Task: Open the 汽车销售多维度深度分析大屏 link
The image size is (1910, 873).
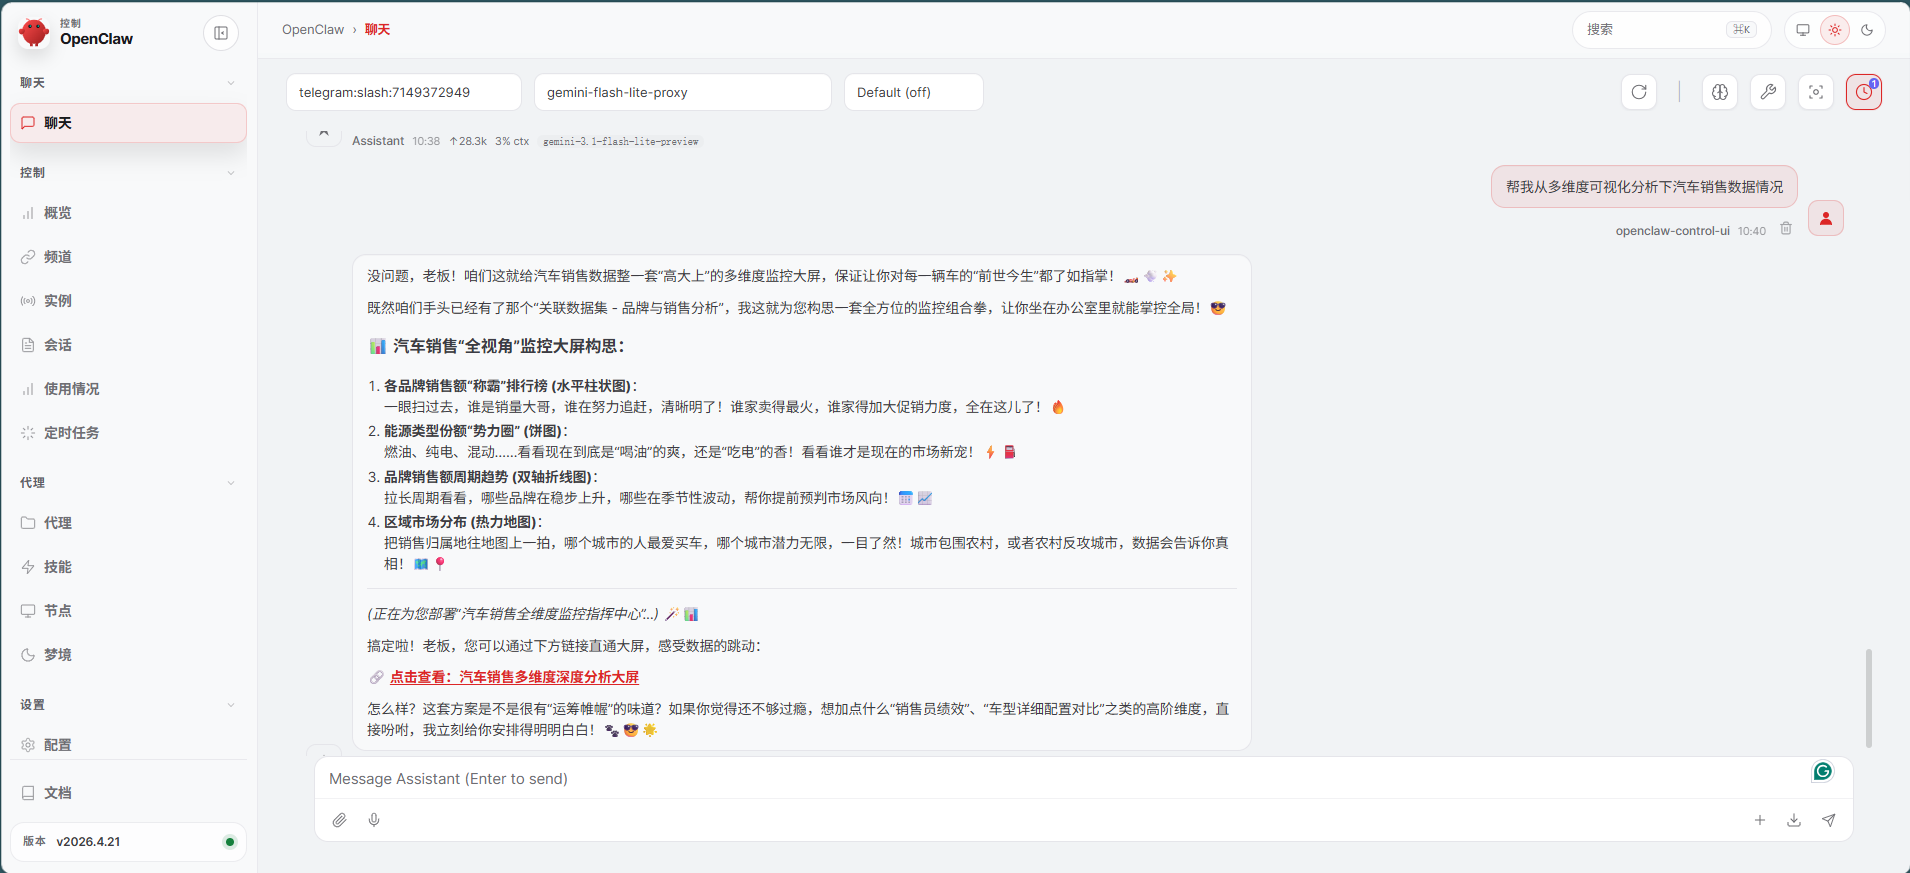Action: pyautogui.click(x=514, y=677)
